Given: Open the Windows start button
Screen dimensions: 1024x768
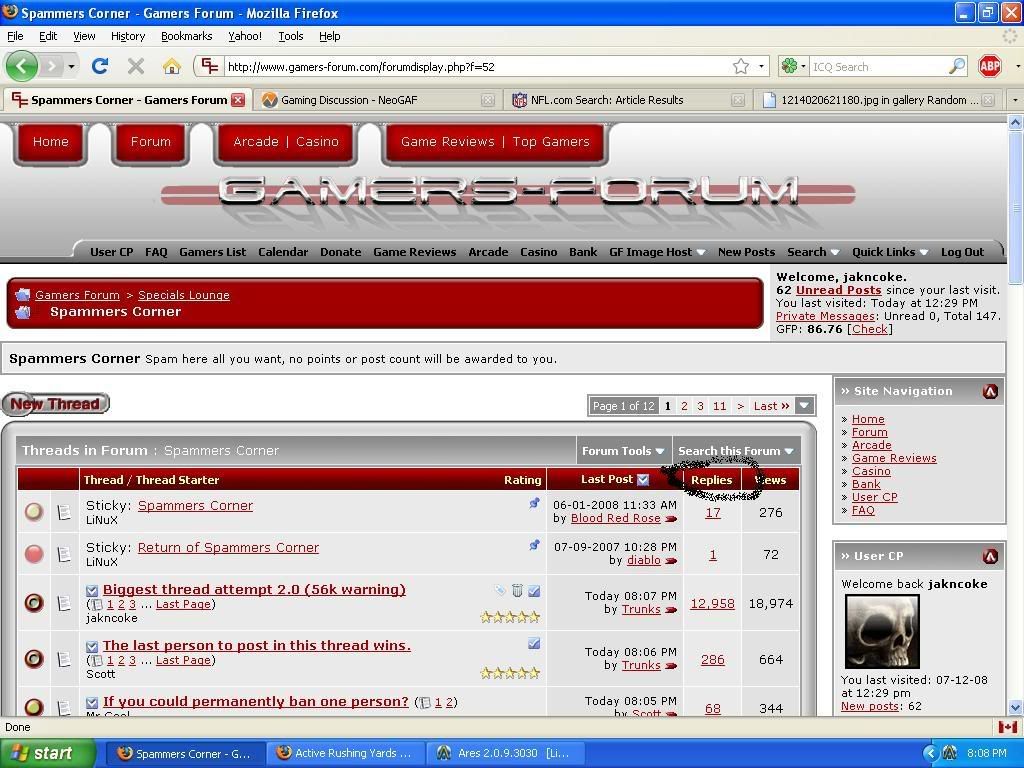Looking at the screenshot, I should click(46, 753).
